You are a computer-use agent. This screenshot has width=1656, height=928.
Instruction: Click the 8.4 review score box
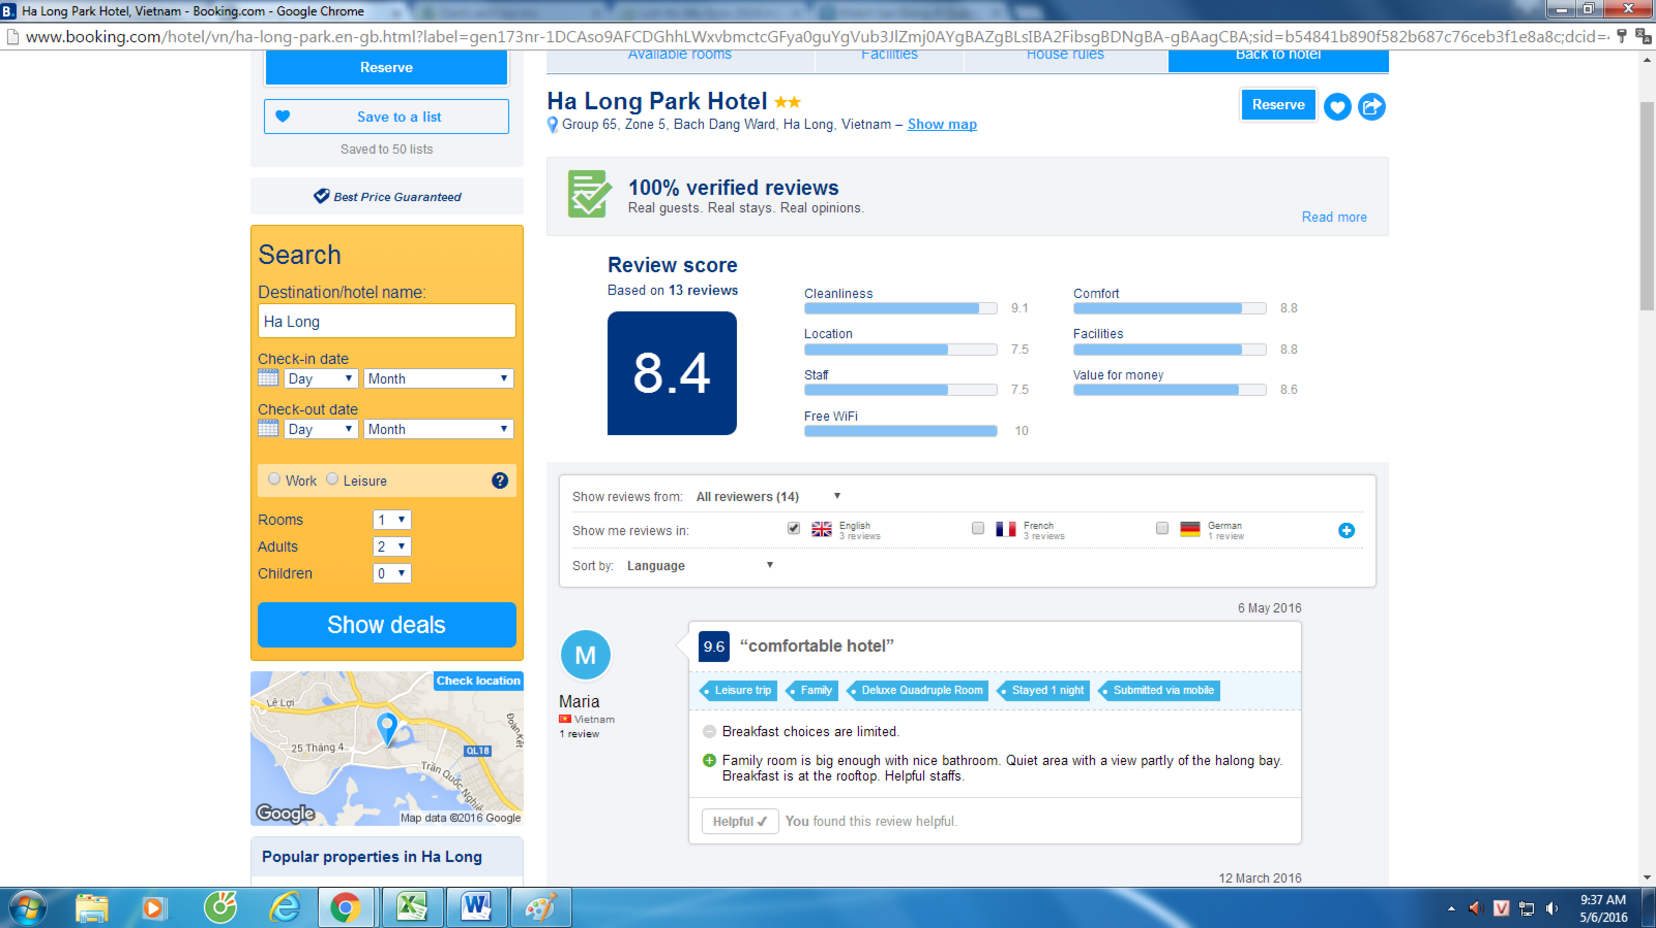click(x=672, y=373)
